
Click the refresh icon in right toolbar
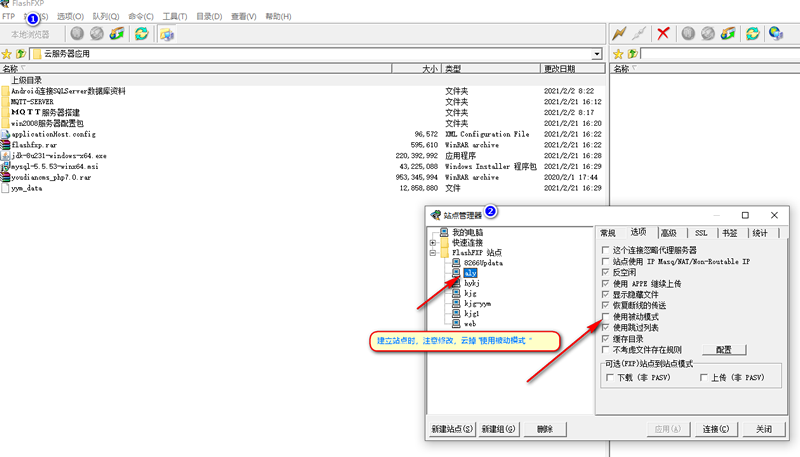point(751,34)
